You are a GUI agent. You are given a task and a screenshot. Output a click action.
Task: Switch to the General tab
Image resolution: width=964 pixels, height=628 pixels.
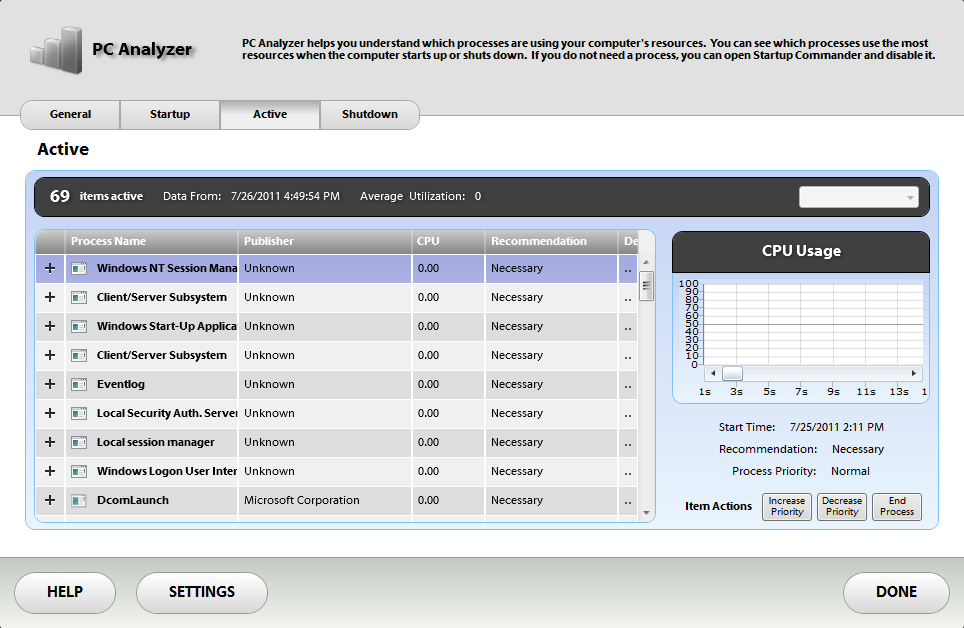click(71, 114)
